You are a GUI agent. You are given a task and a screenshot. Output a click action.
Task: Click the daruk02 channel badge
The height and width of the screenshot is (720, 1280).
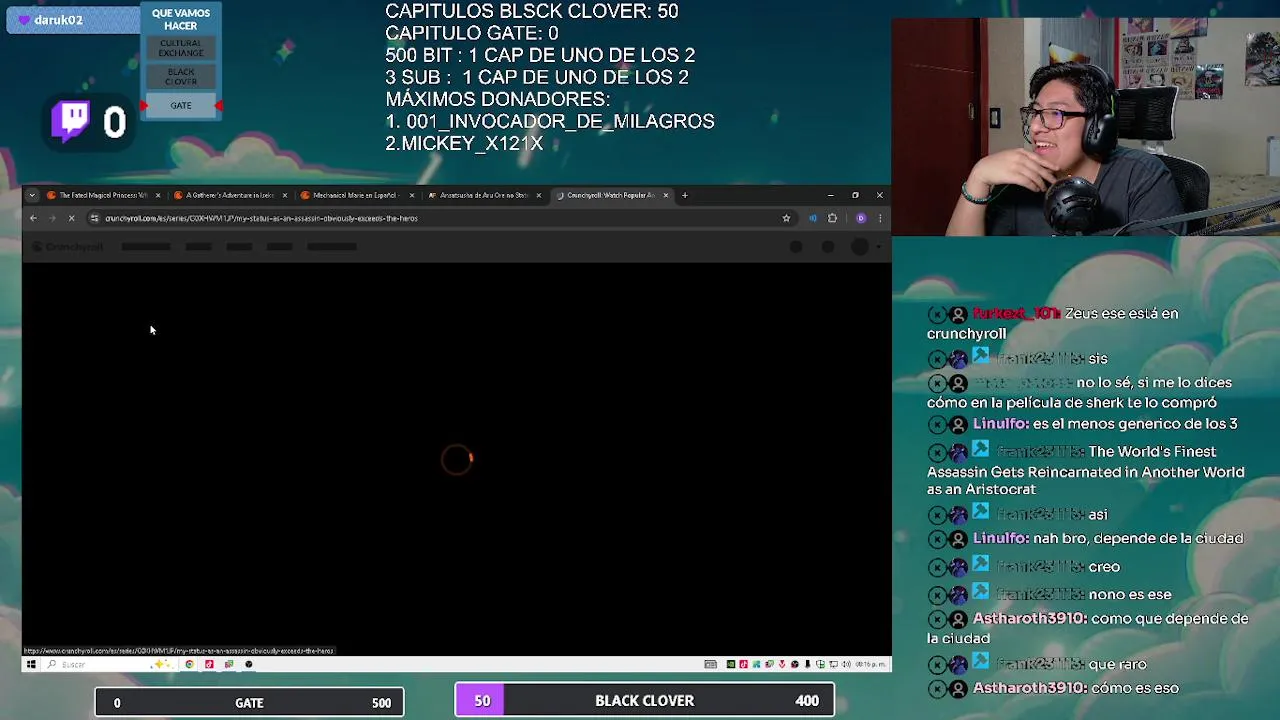72,20
